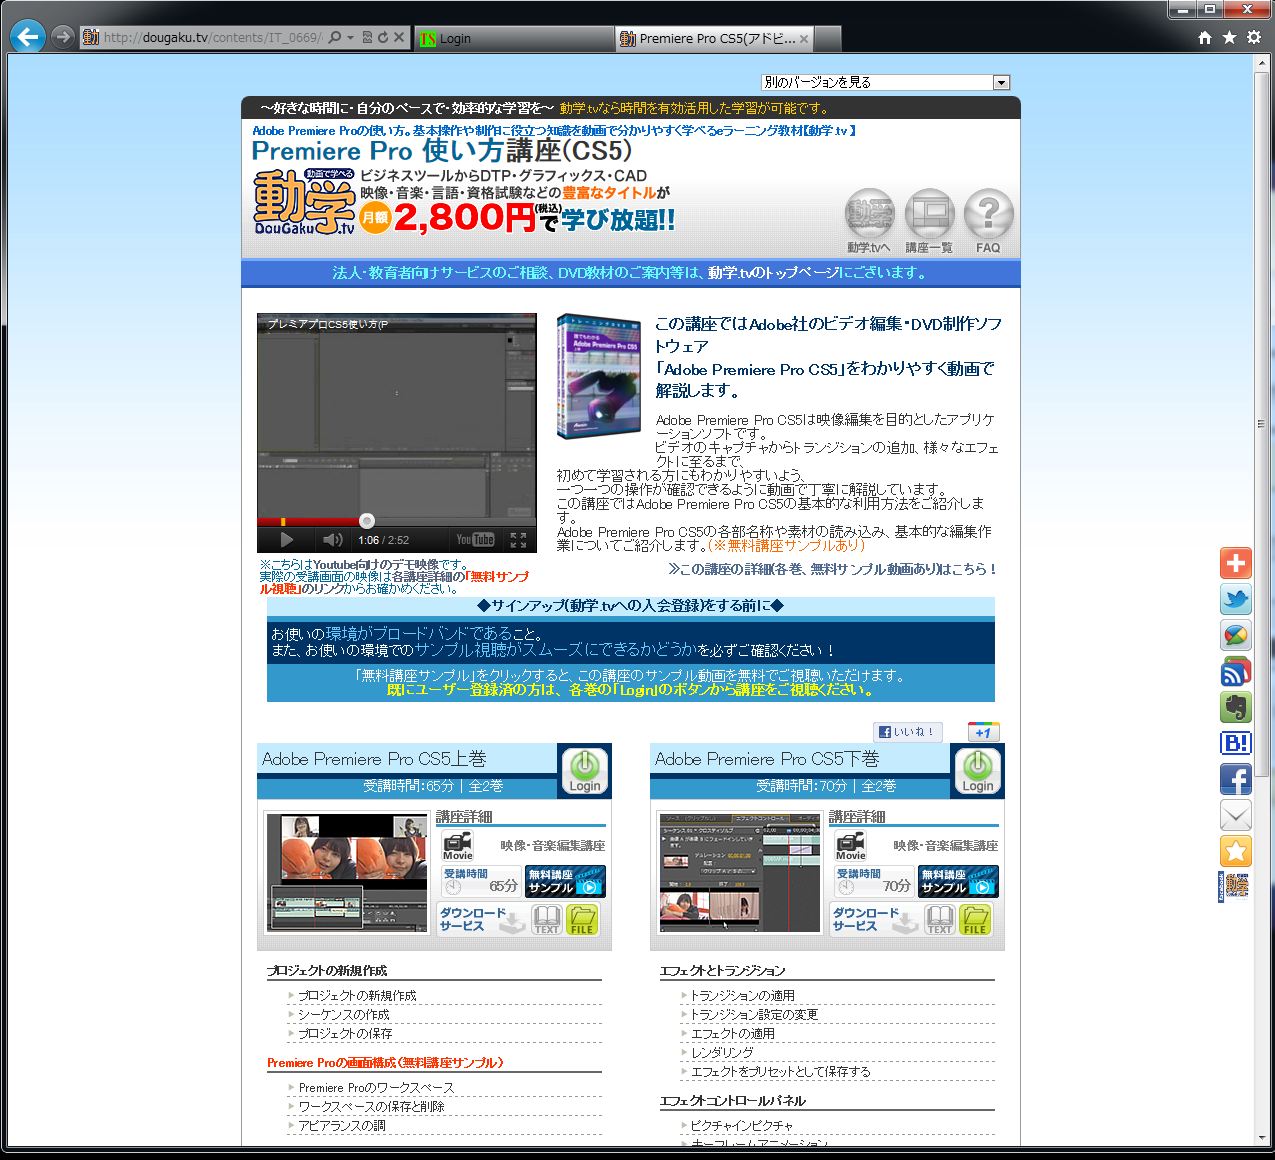The image size is (1275, 1160).
Task: Open エフェクトをプリセットとして保存する link
Action: pos(780,1071)
